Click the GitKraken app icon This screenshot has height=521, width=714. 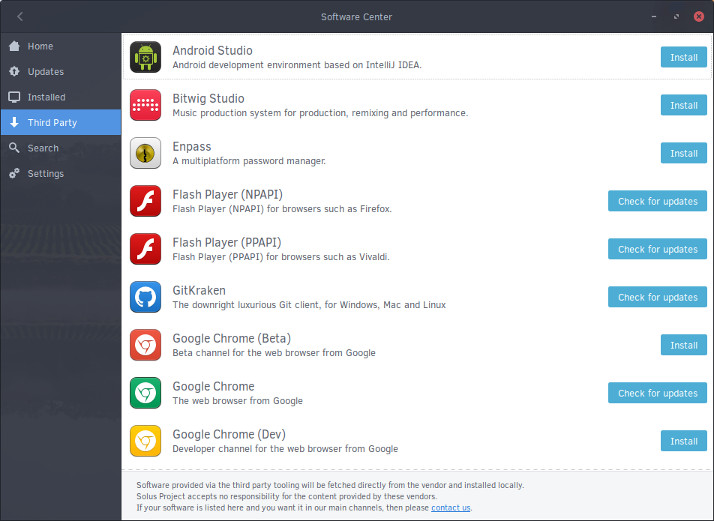tap(145, 297)
